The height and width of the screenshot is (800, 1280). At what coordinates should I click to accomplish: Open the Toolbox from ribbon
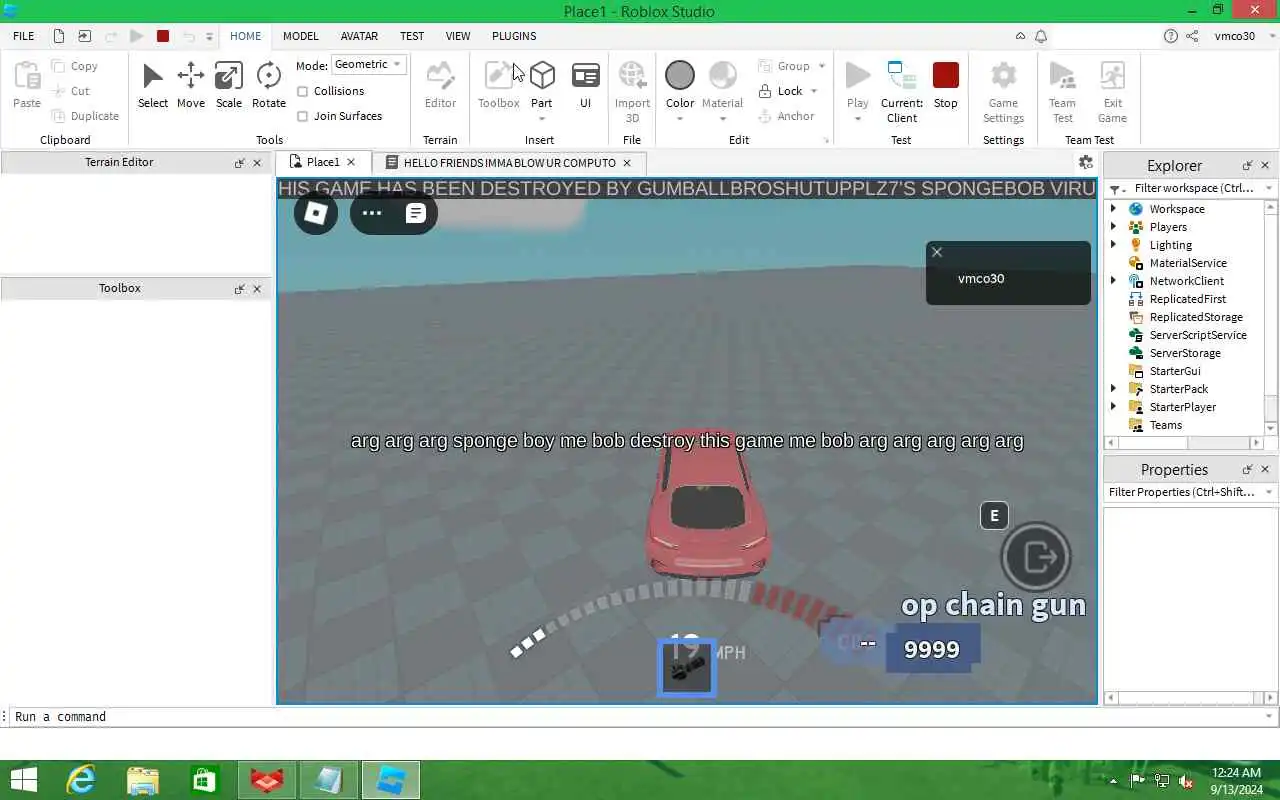pos(498,85)
